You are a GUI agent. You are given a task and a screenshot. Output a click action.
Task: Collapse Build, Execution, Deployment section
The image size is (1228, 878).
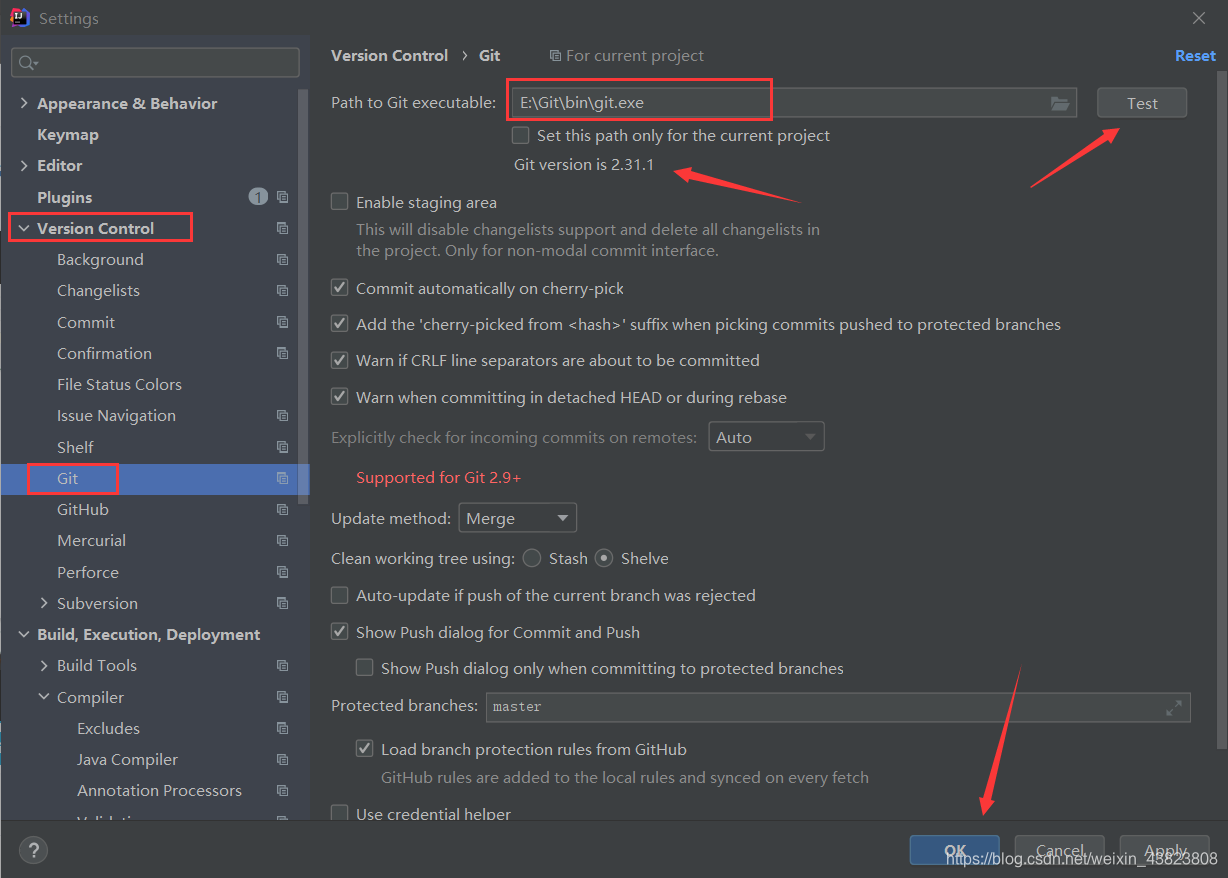[x=24, y=634]
